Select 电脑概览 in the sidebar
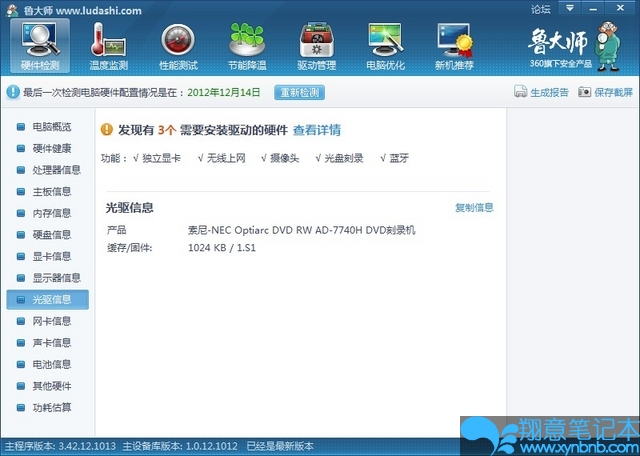640x456 pixels. [x=47, y=127]
